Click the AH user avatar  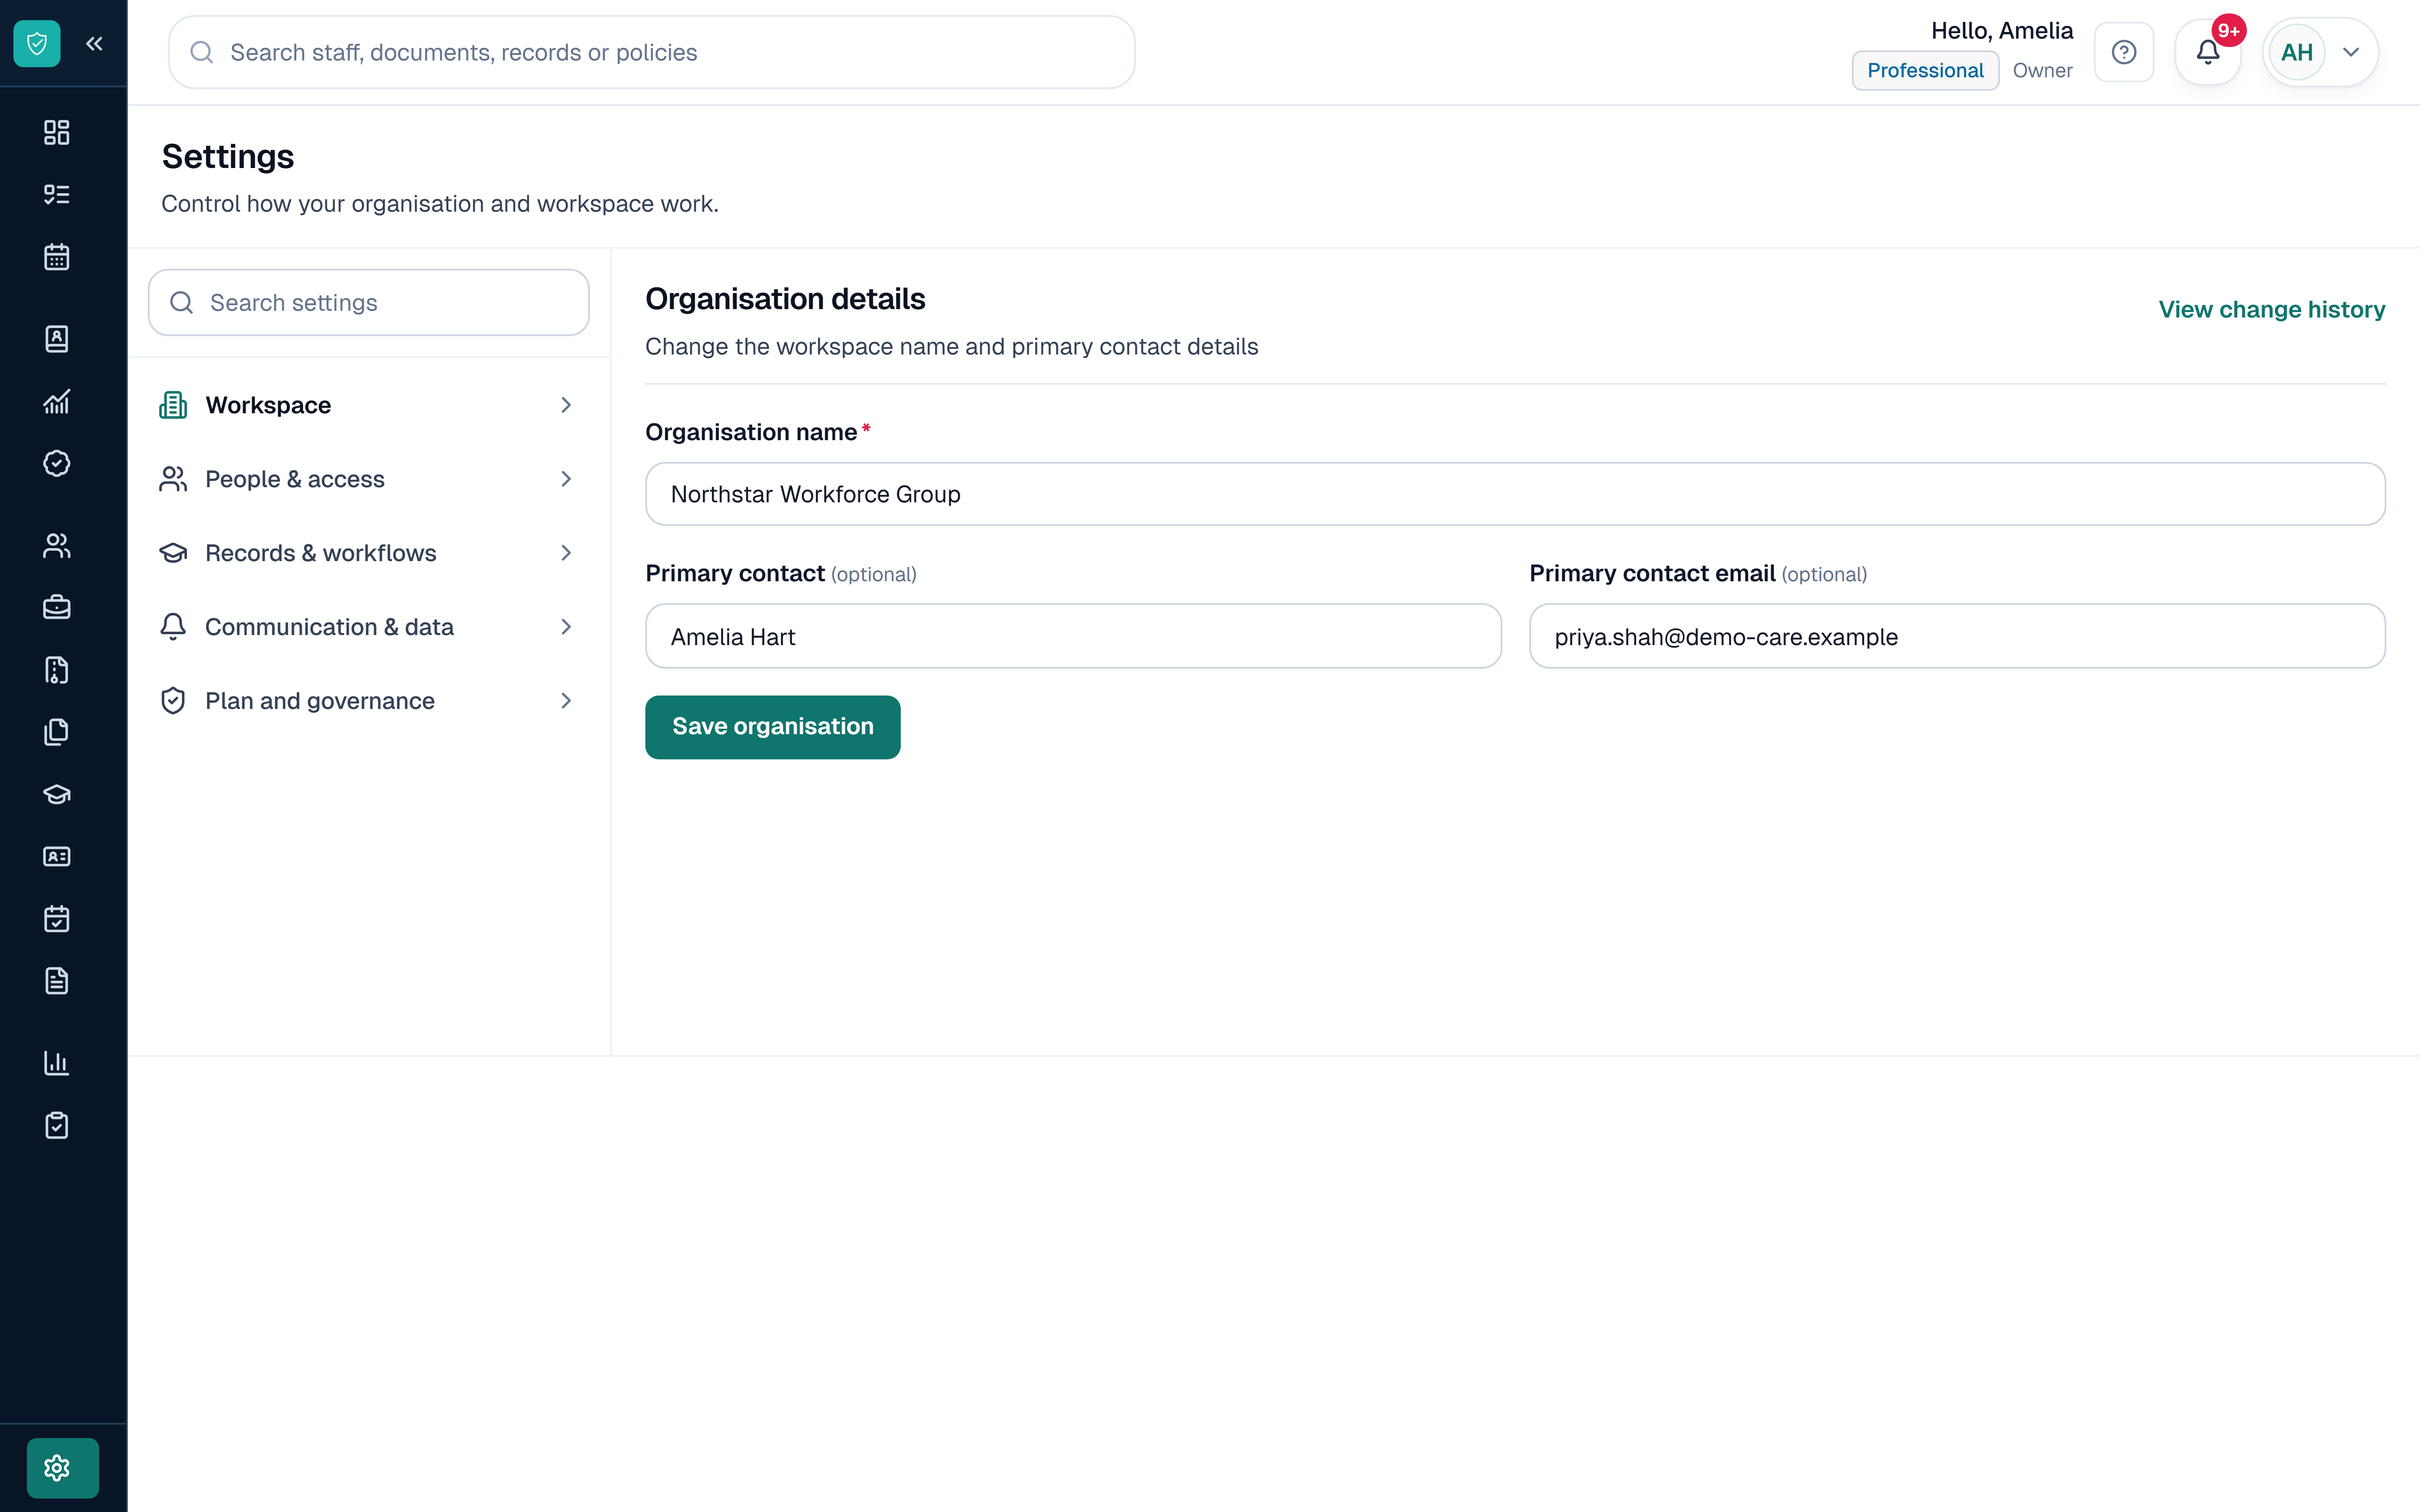tap(2297, 52)
